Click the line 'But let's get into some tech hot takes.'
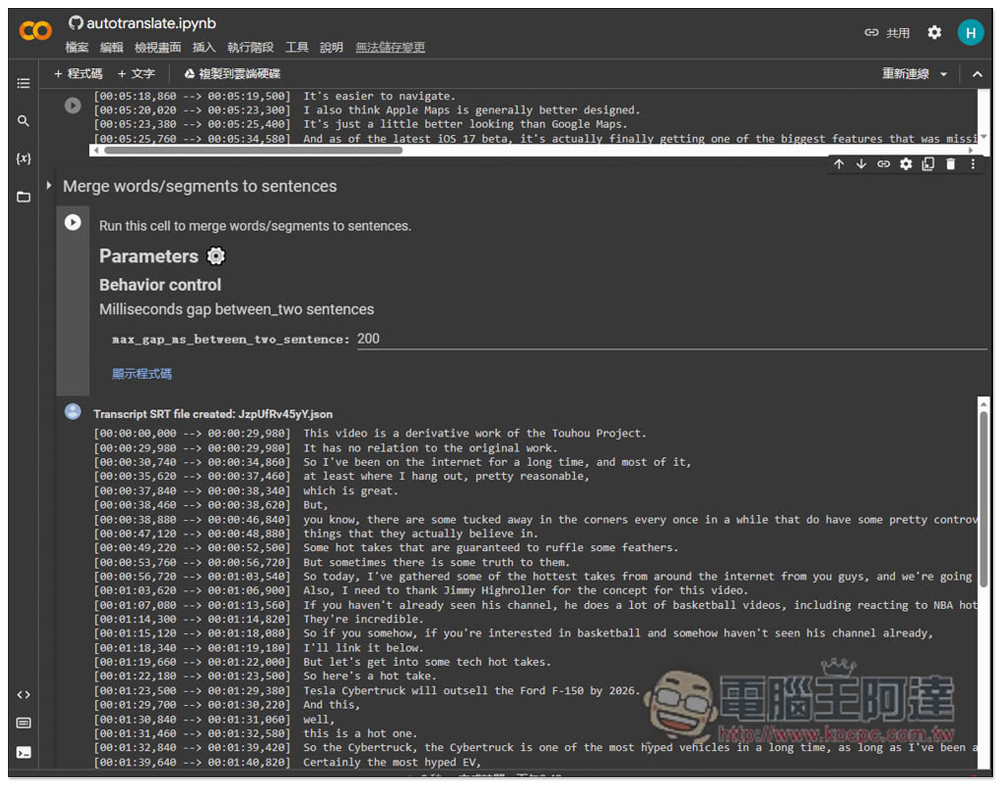 tap(427, 662)
